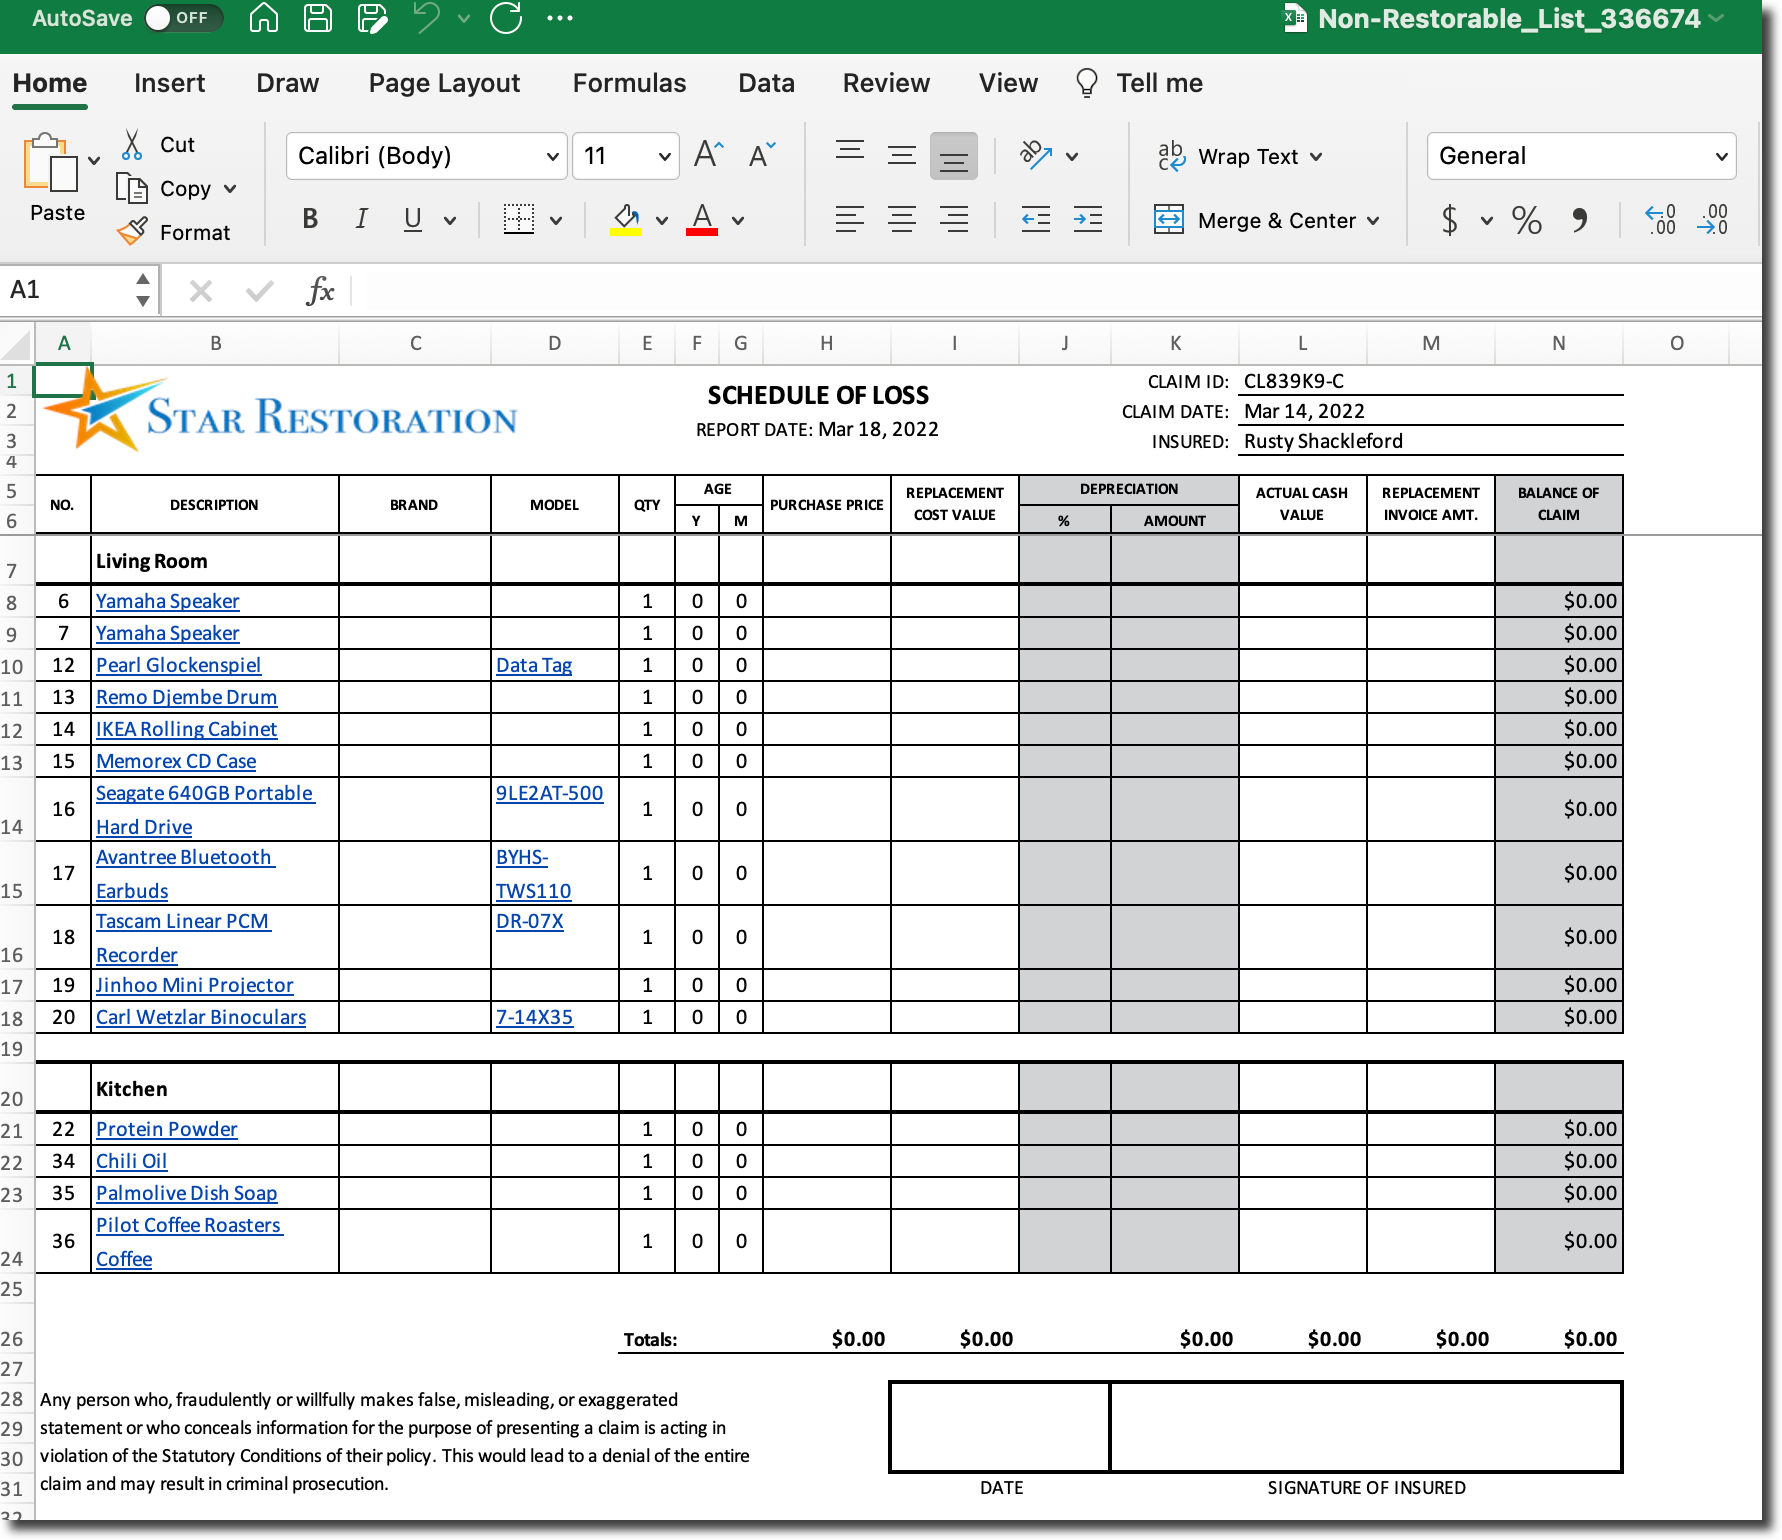Click the Wrap Text button

coord(1240,156)
